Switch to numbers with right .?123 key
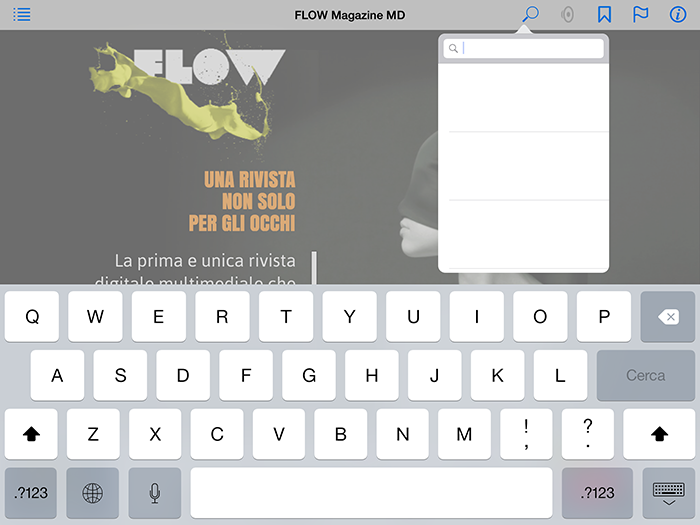The image size is (700, 525). (x=597, y=493)
